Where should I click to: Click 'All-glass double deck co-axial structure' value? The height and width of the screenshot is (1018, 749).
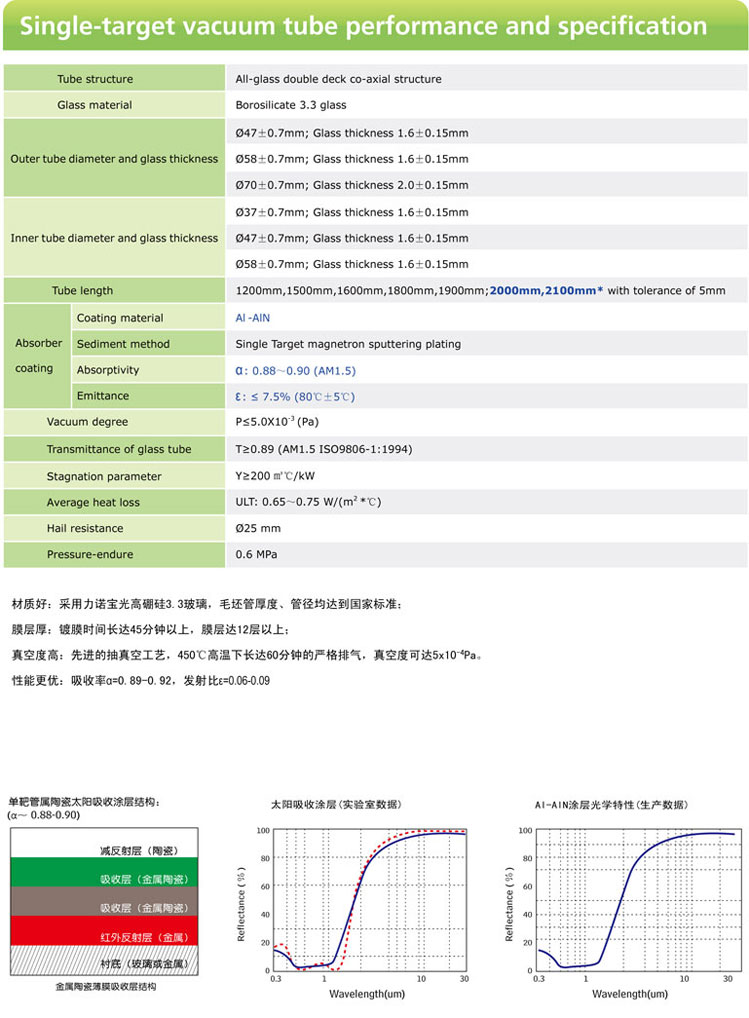click(338, 79)
